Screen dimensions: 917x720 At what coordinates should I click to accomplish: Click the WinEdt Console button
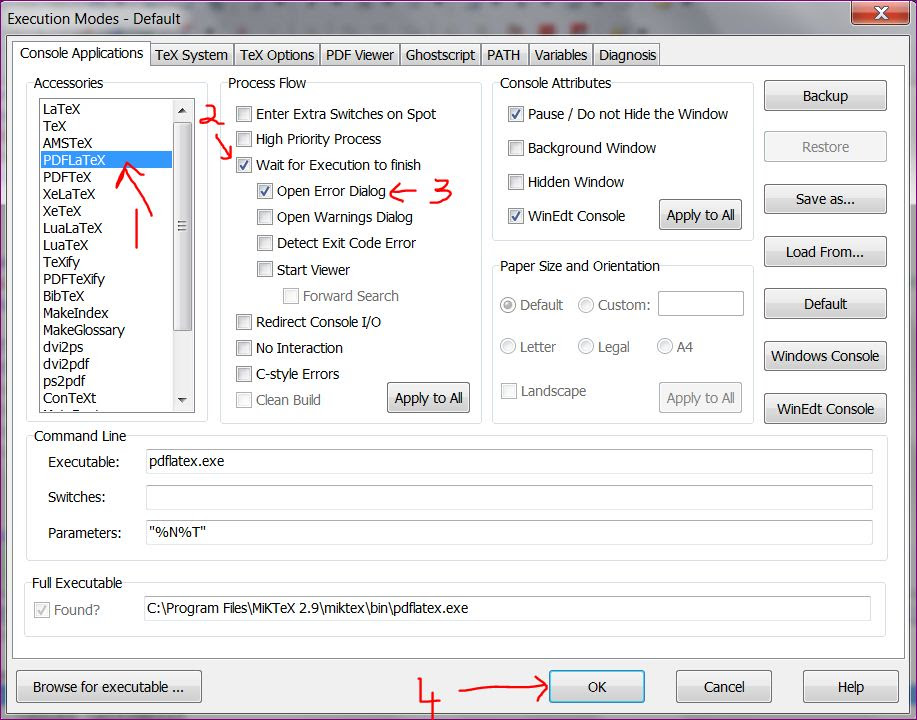tap(825, 408)
